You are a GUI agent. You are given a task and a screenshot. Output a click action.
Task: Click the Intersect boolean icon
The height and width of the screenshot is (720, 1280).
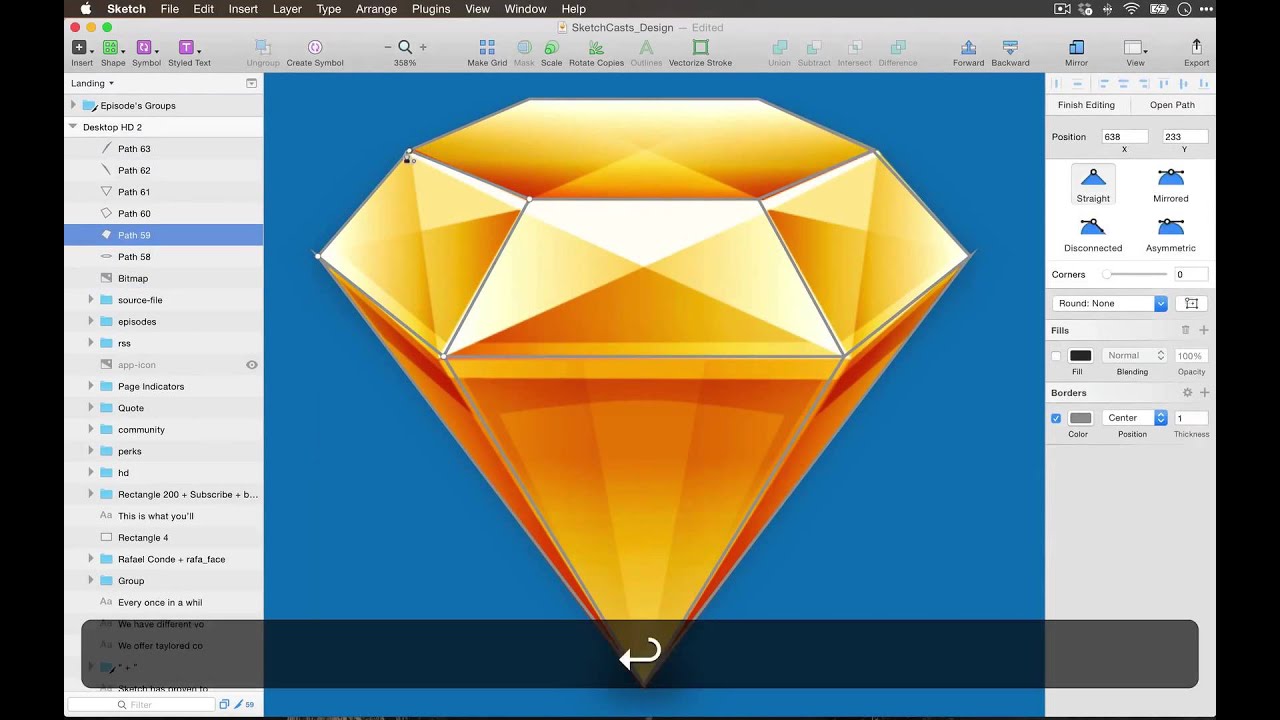(x=854, y=47)
